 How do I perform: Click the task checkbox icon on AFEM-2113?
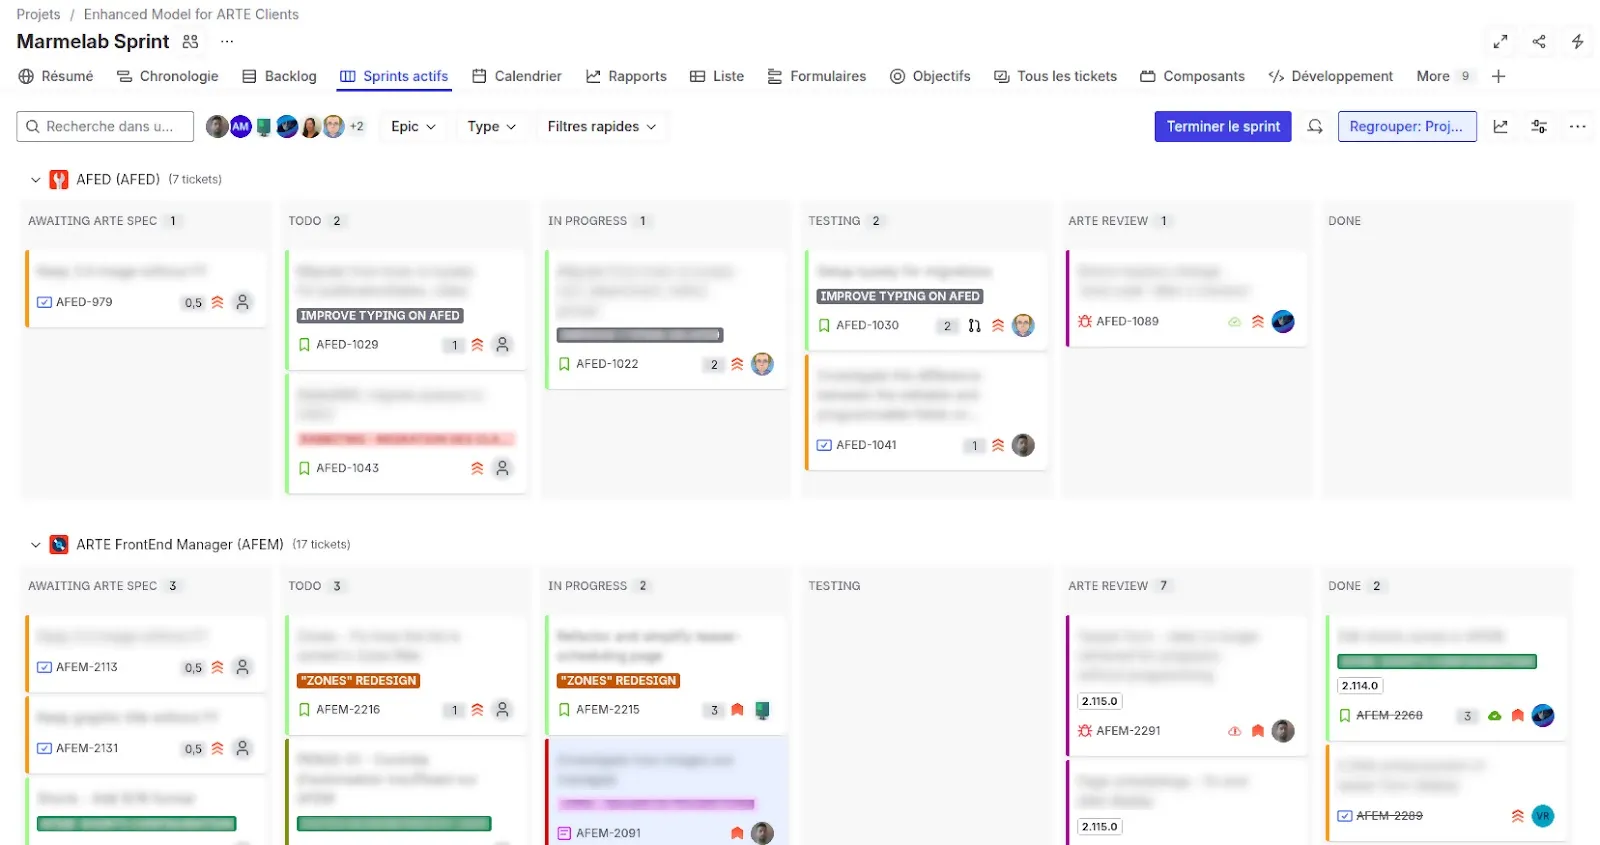(44, 667)
